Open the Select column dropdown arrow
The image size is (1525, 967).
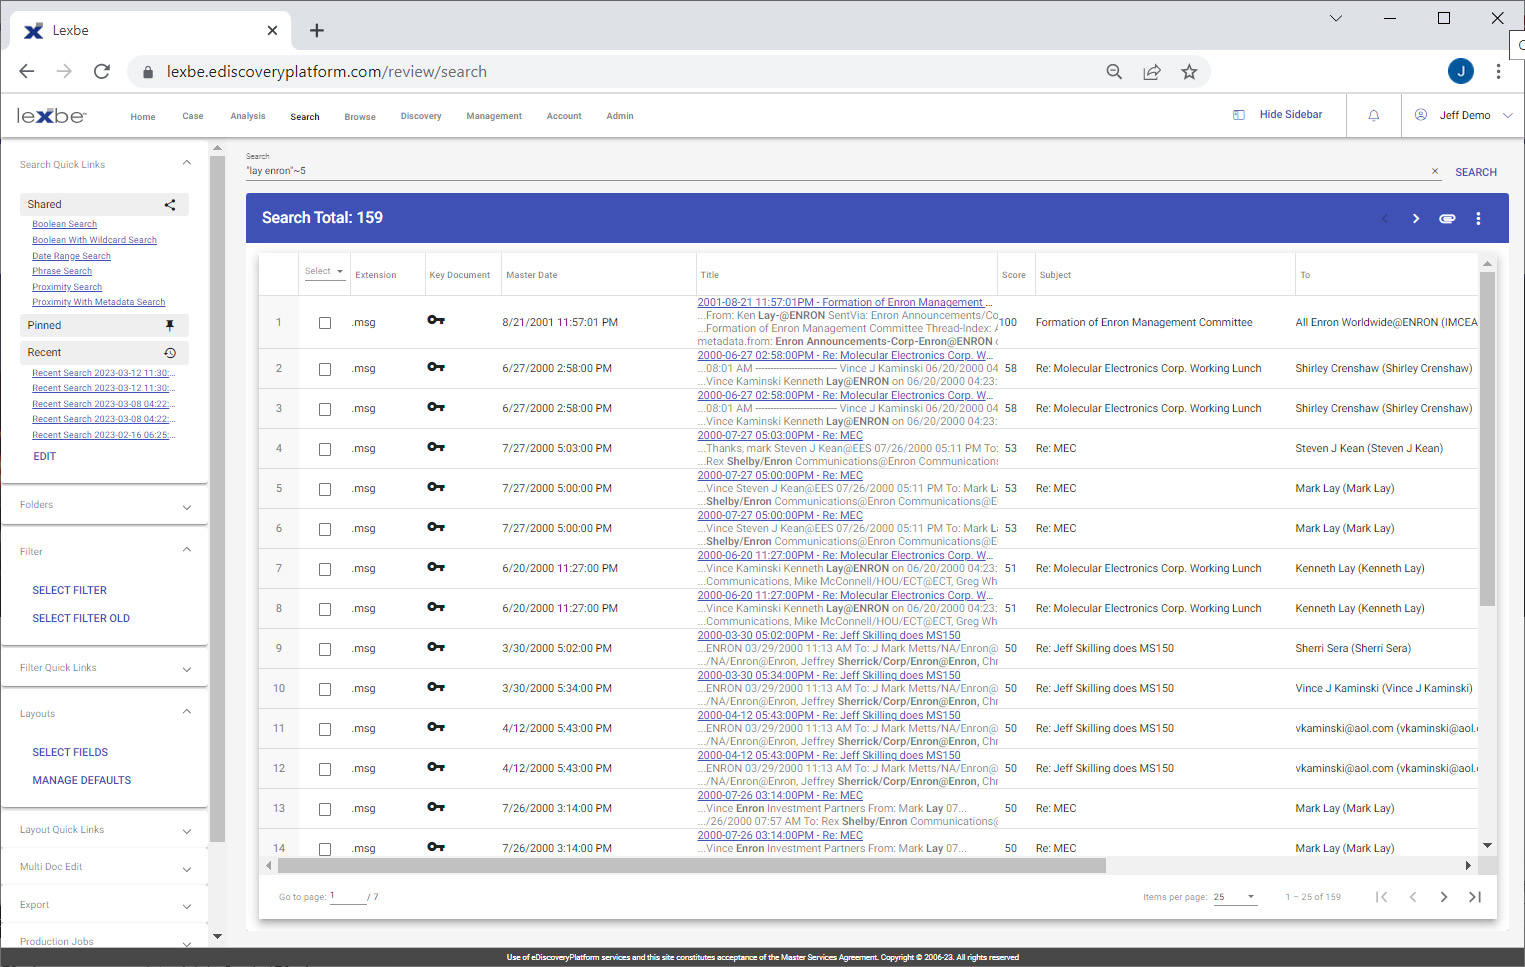point(338,270)
